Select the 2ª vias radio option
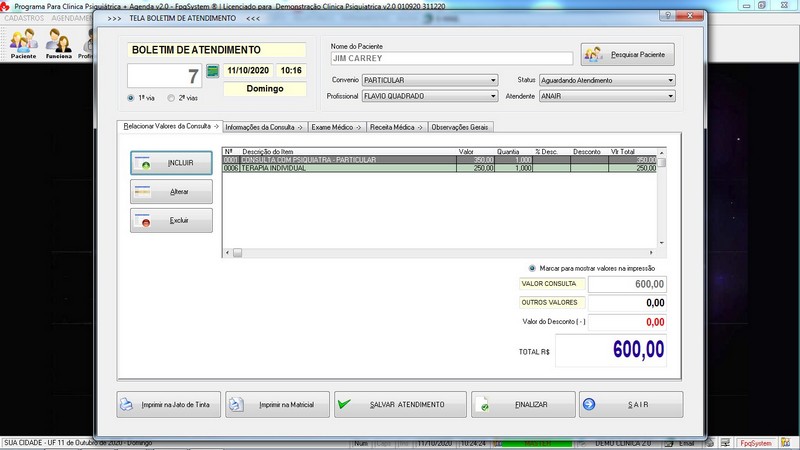The height and width of the screenshot is (450, 800). click(171, 98)
